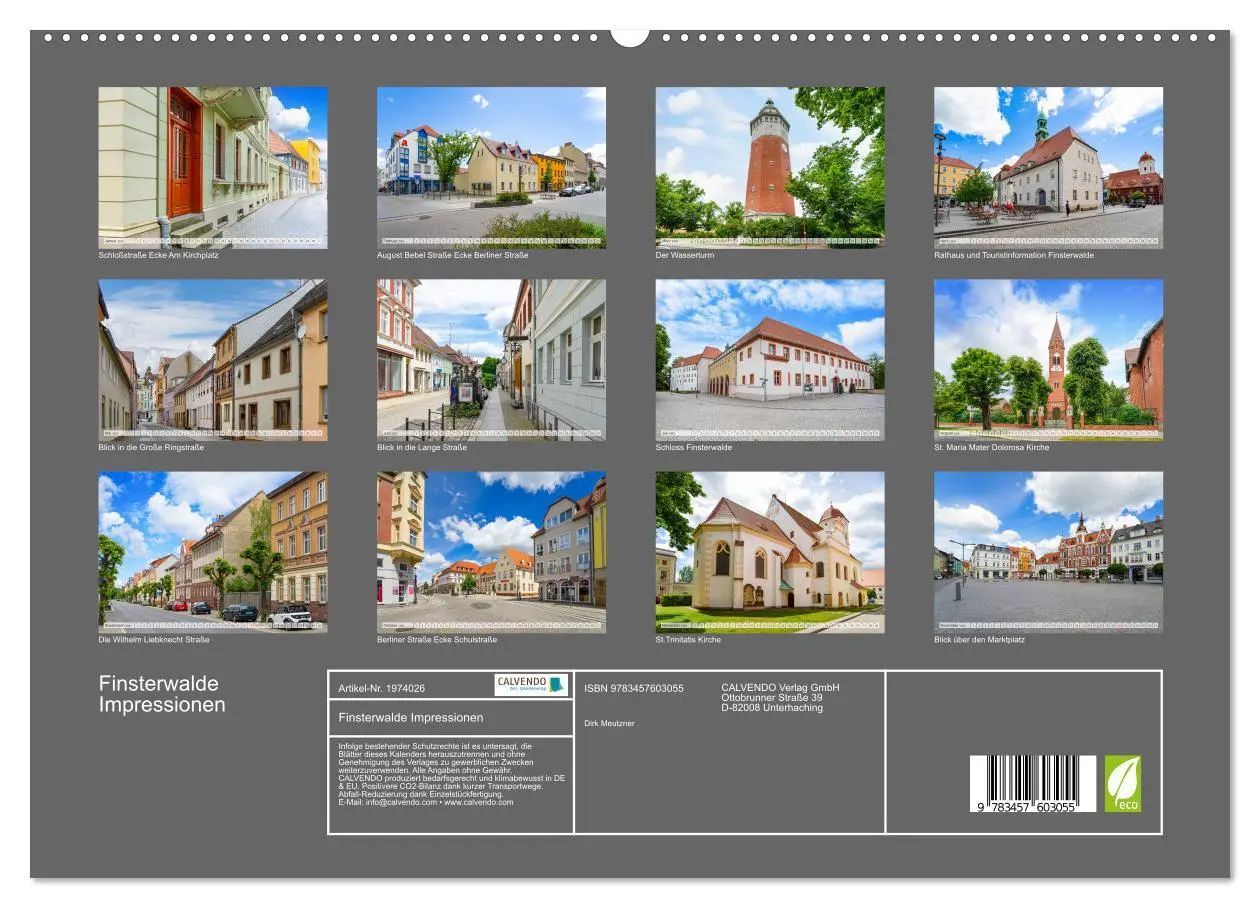Click the CALVENDO publisher logo
This screenshot has height=908, width=1260.
click(530, 685)
